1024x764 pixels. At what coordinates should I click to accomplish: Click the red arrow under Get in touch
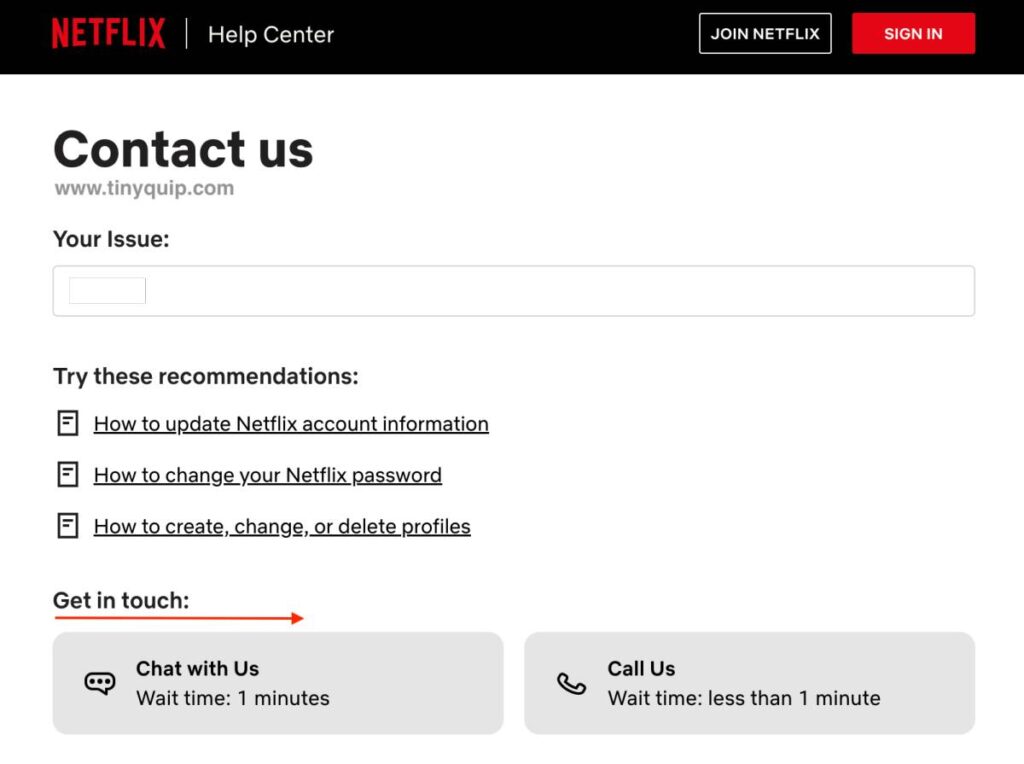tap(180, 618)
